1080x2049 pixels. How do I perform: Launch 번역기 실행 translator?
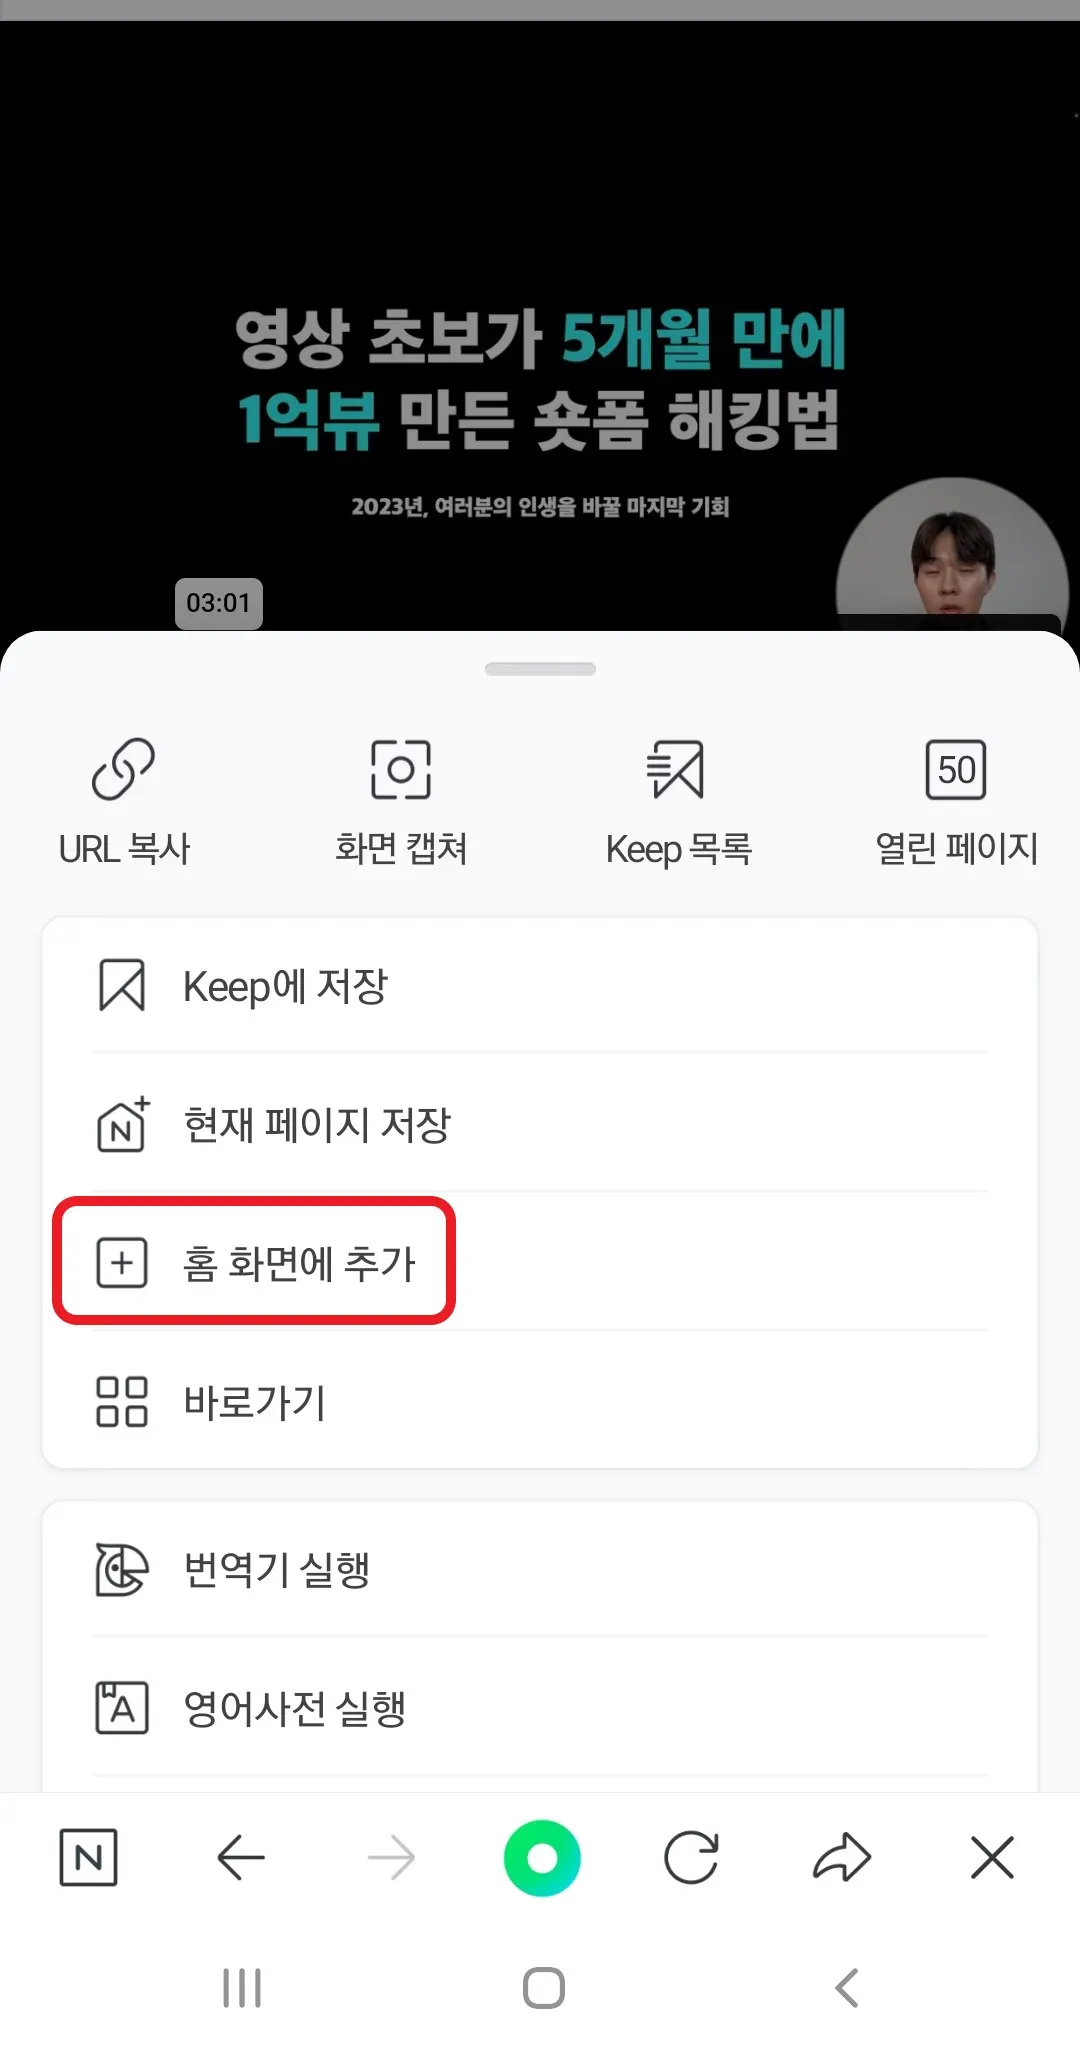pyautogui.click(x=540, y=1569)
